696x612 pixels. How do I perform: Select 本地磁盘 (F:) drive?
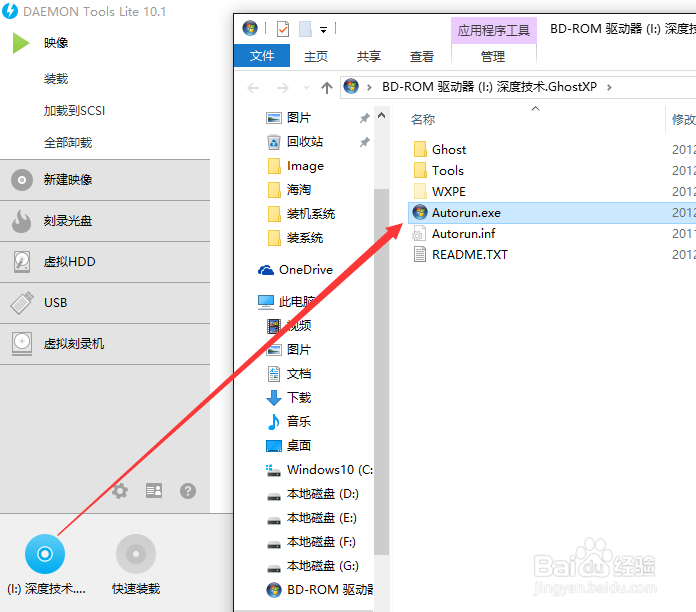pyautogui.click(x=311, y=541)
